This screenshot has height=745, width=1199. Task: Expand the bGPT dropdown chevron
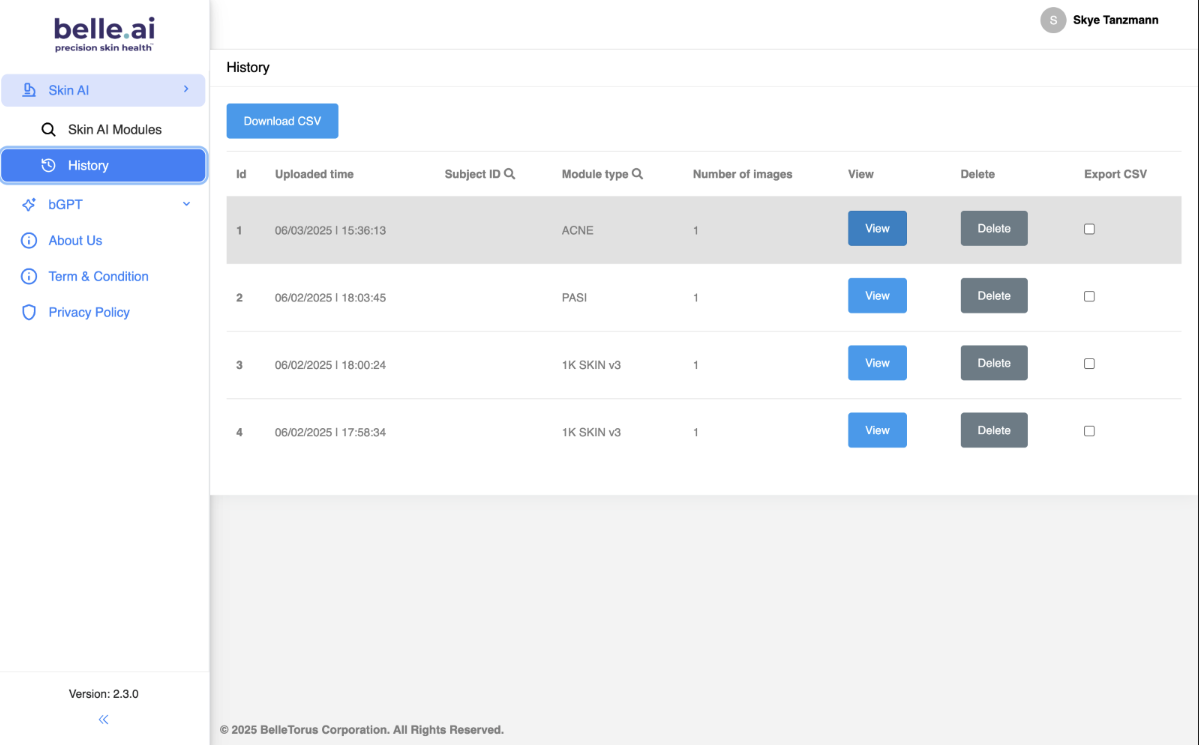click(x=186, y=204)
